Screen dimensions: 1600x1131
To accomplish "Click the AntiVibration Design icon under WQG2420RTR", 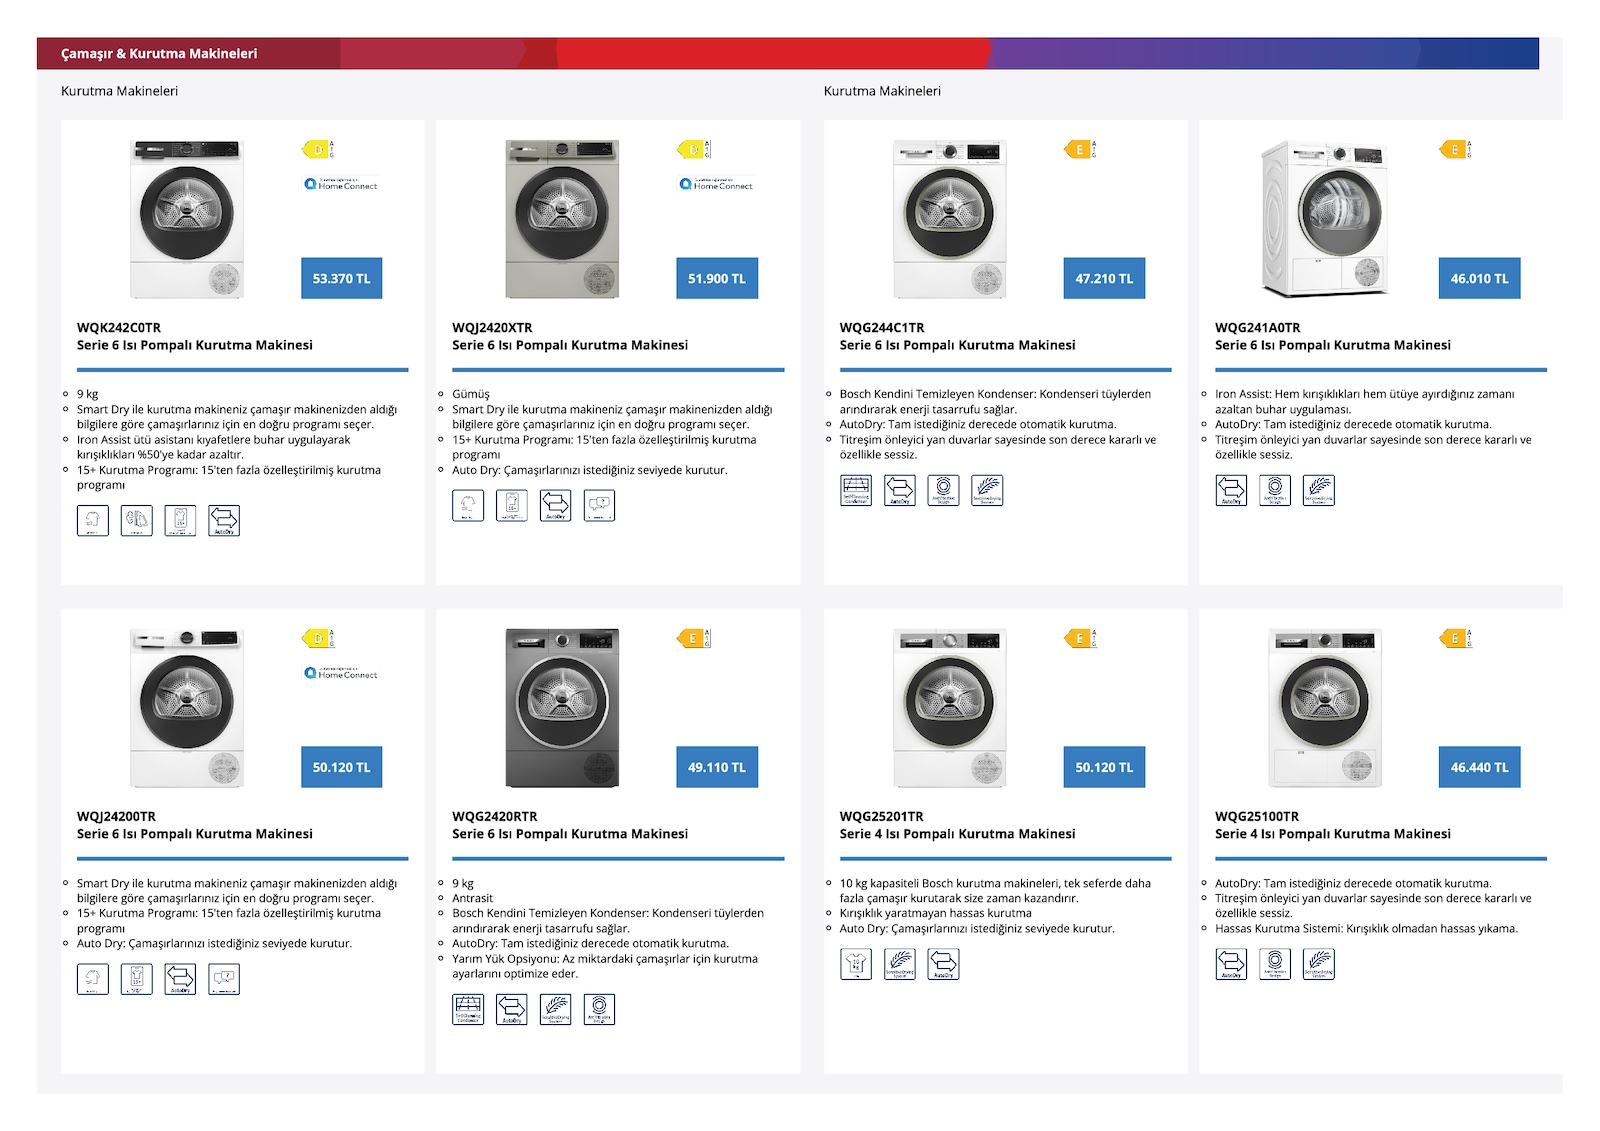I will click(599, 1009).
